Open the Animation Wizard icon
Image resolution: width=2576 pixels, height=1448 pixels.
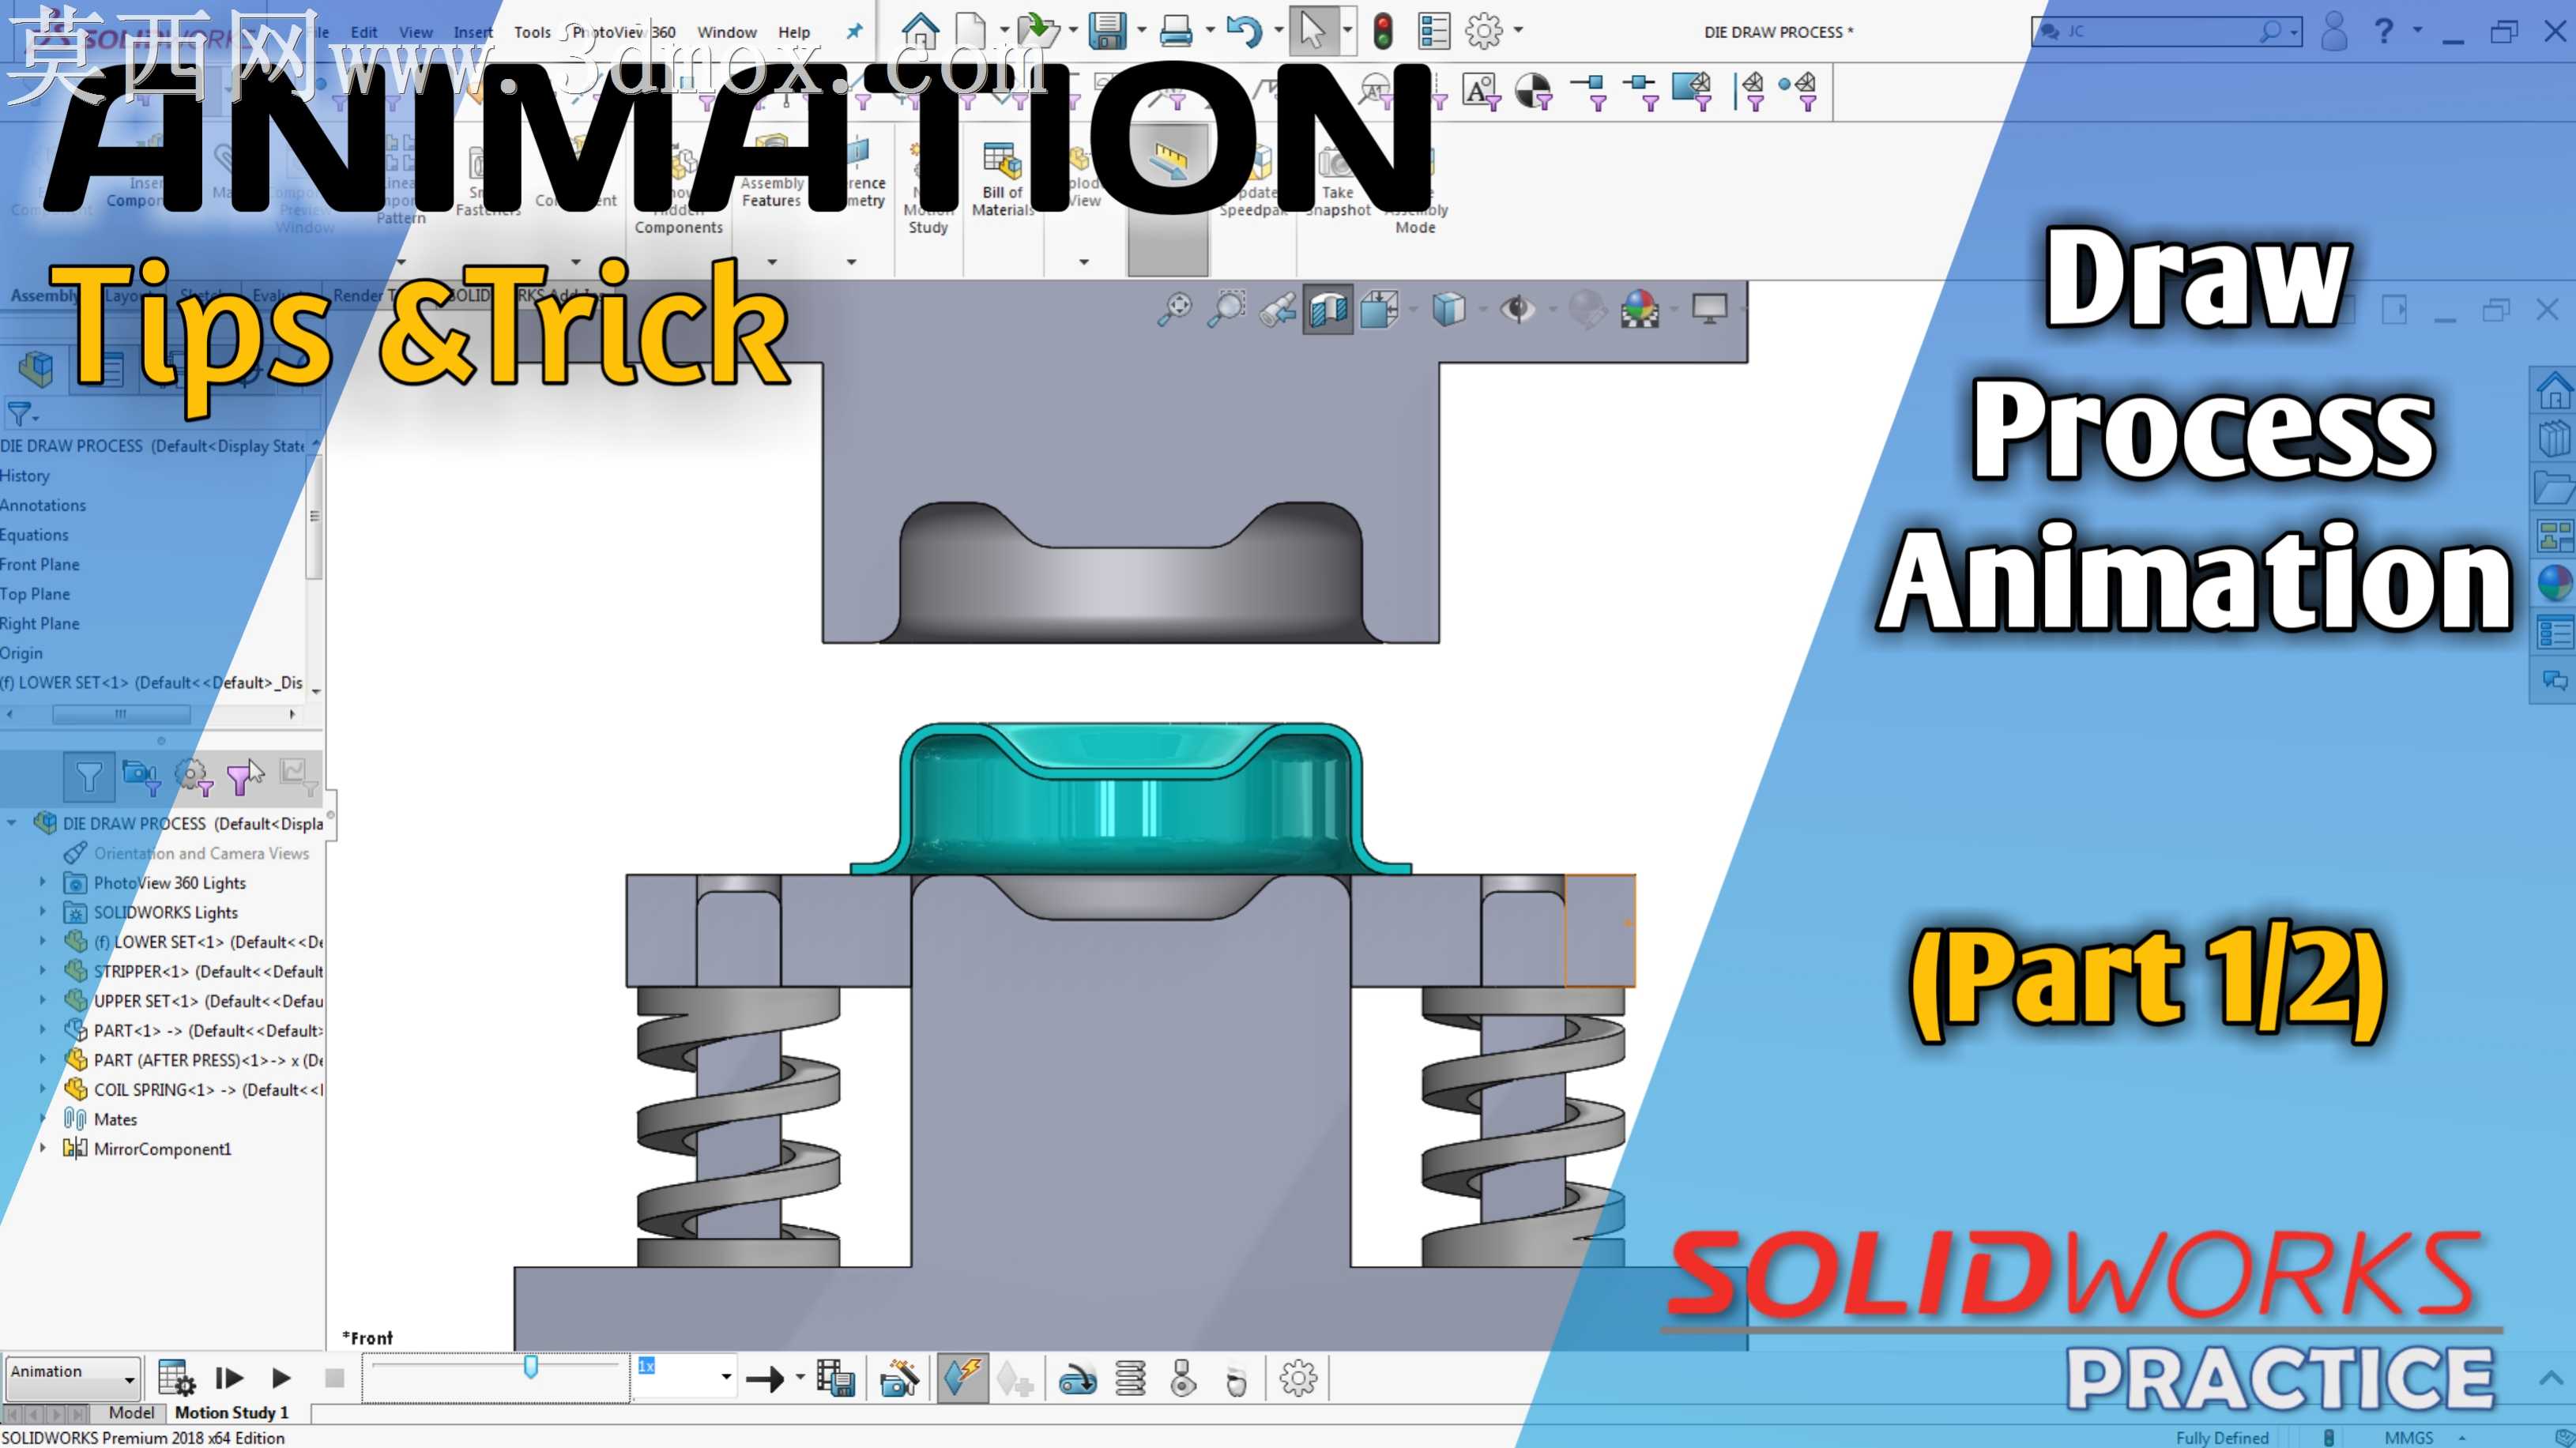899,1378
